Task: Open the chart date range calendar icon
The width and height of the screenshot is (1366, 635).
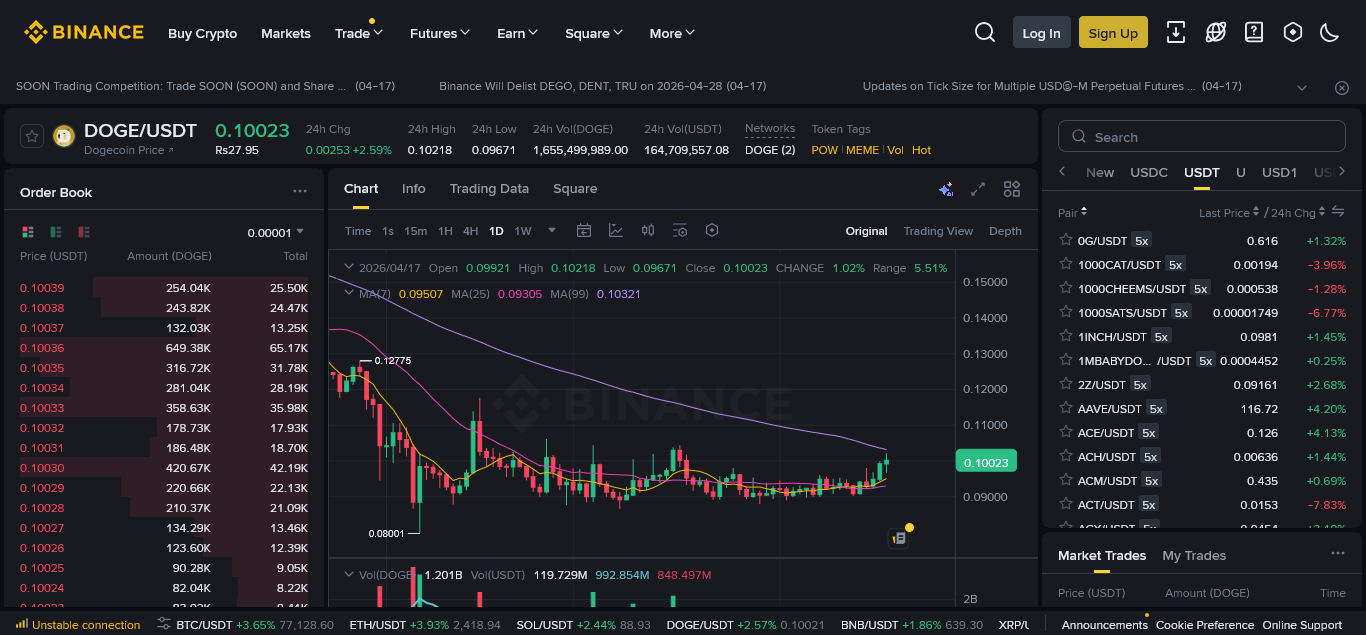Action: [584, 231]
